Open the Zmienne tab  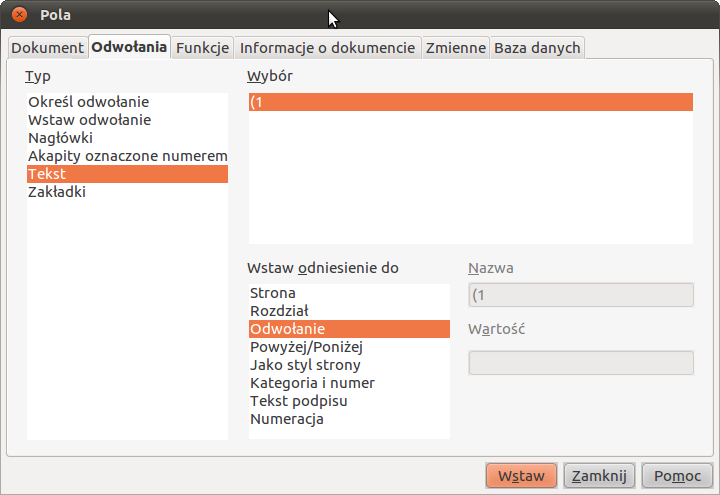[x=455, y=48]
